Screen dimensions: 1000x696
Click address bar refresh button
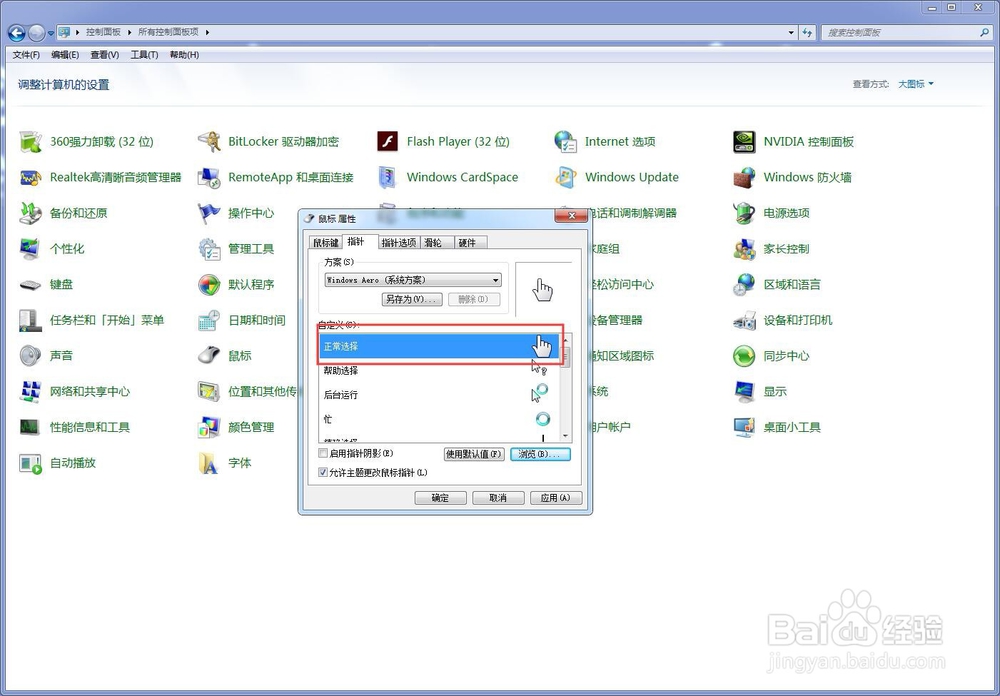click(807, 32)
